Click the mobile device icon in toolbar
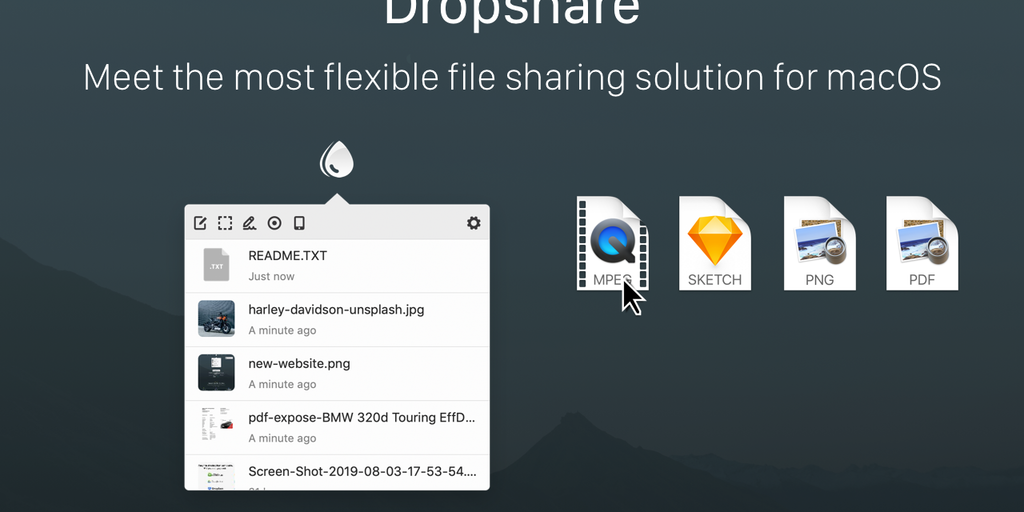 tap(299, 223)
